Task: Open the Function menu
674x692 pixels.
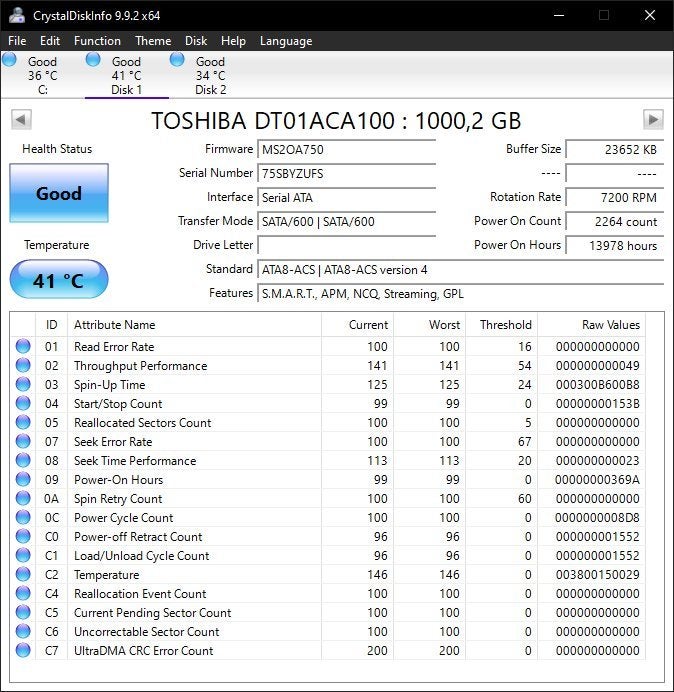Action: point(97,41)
